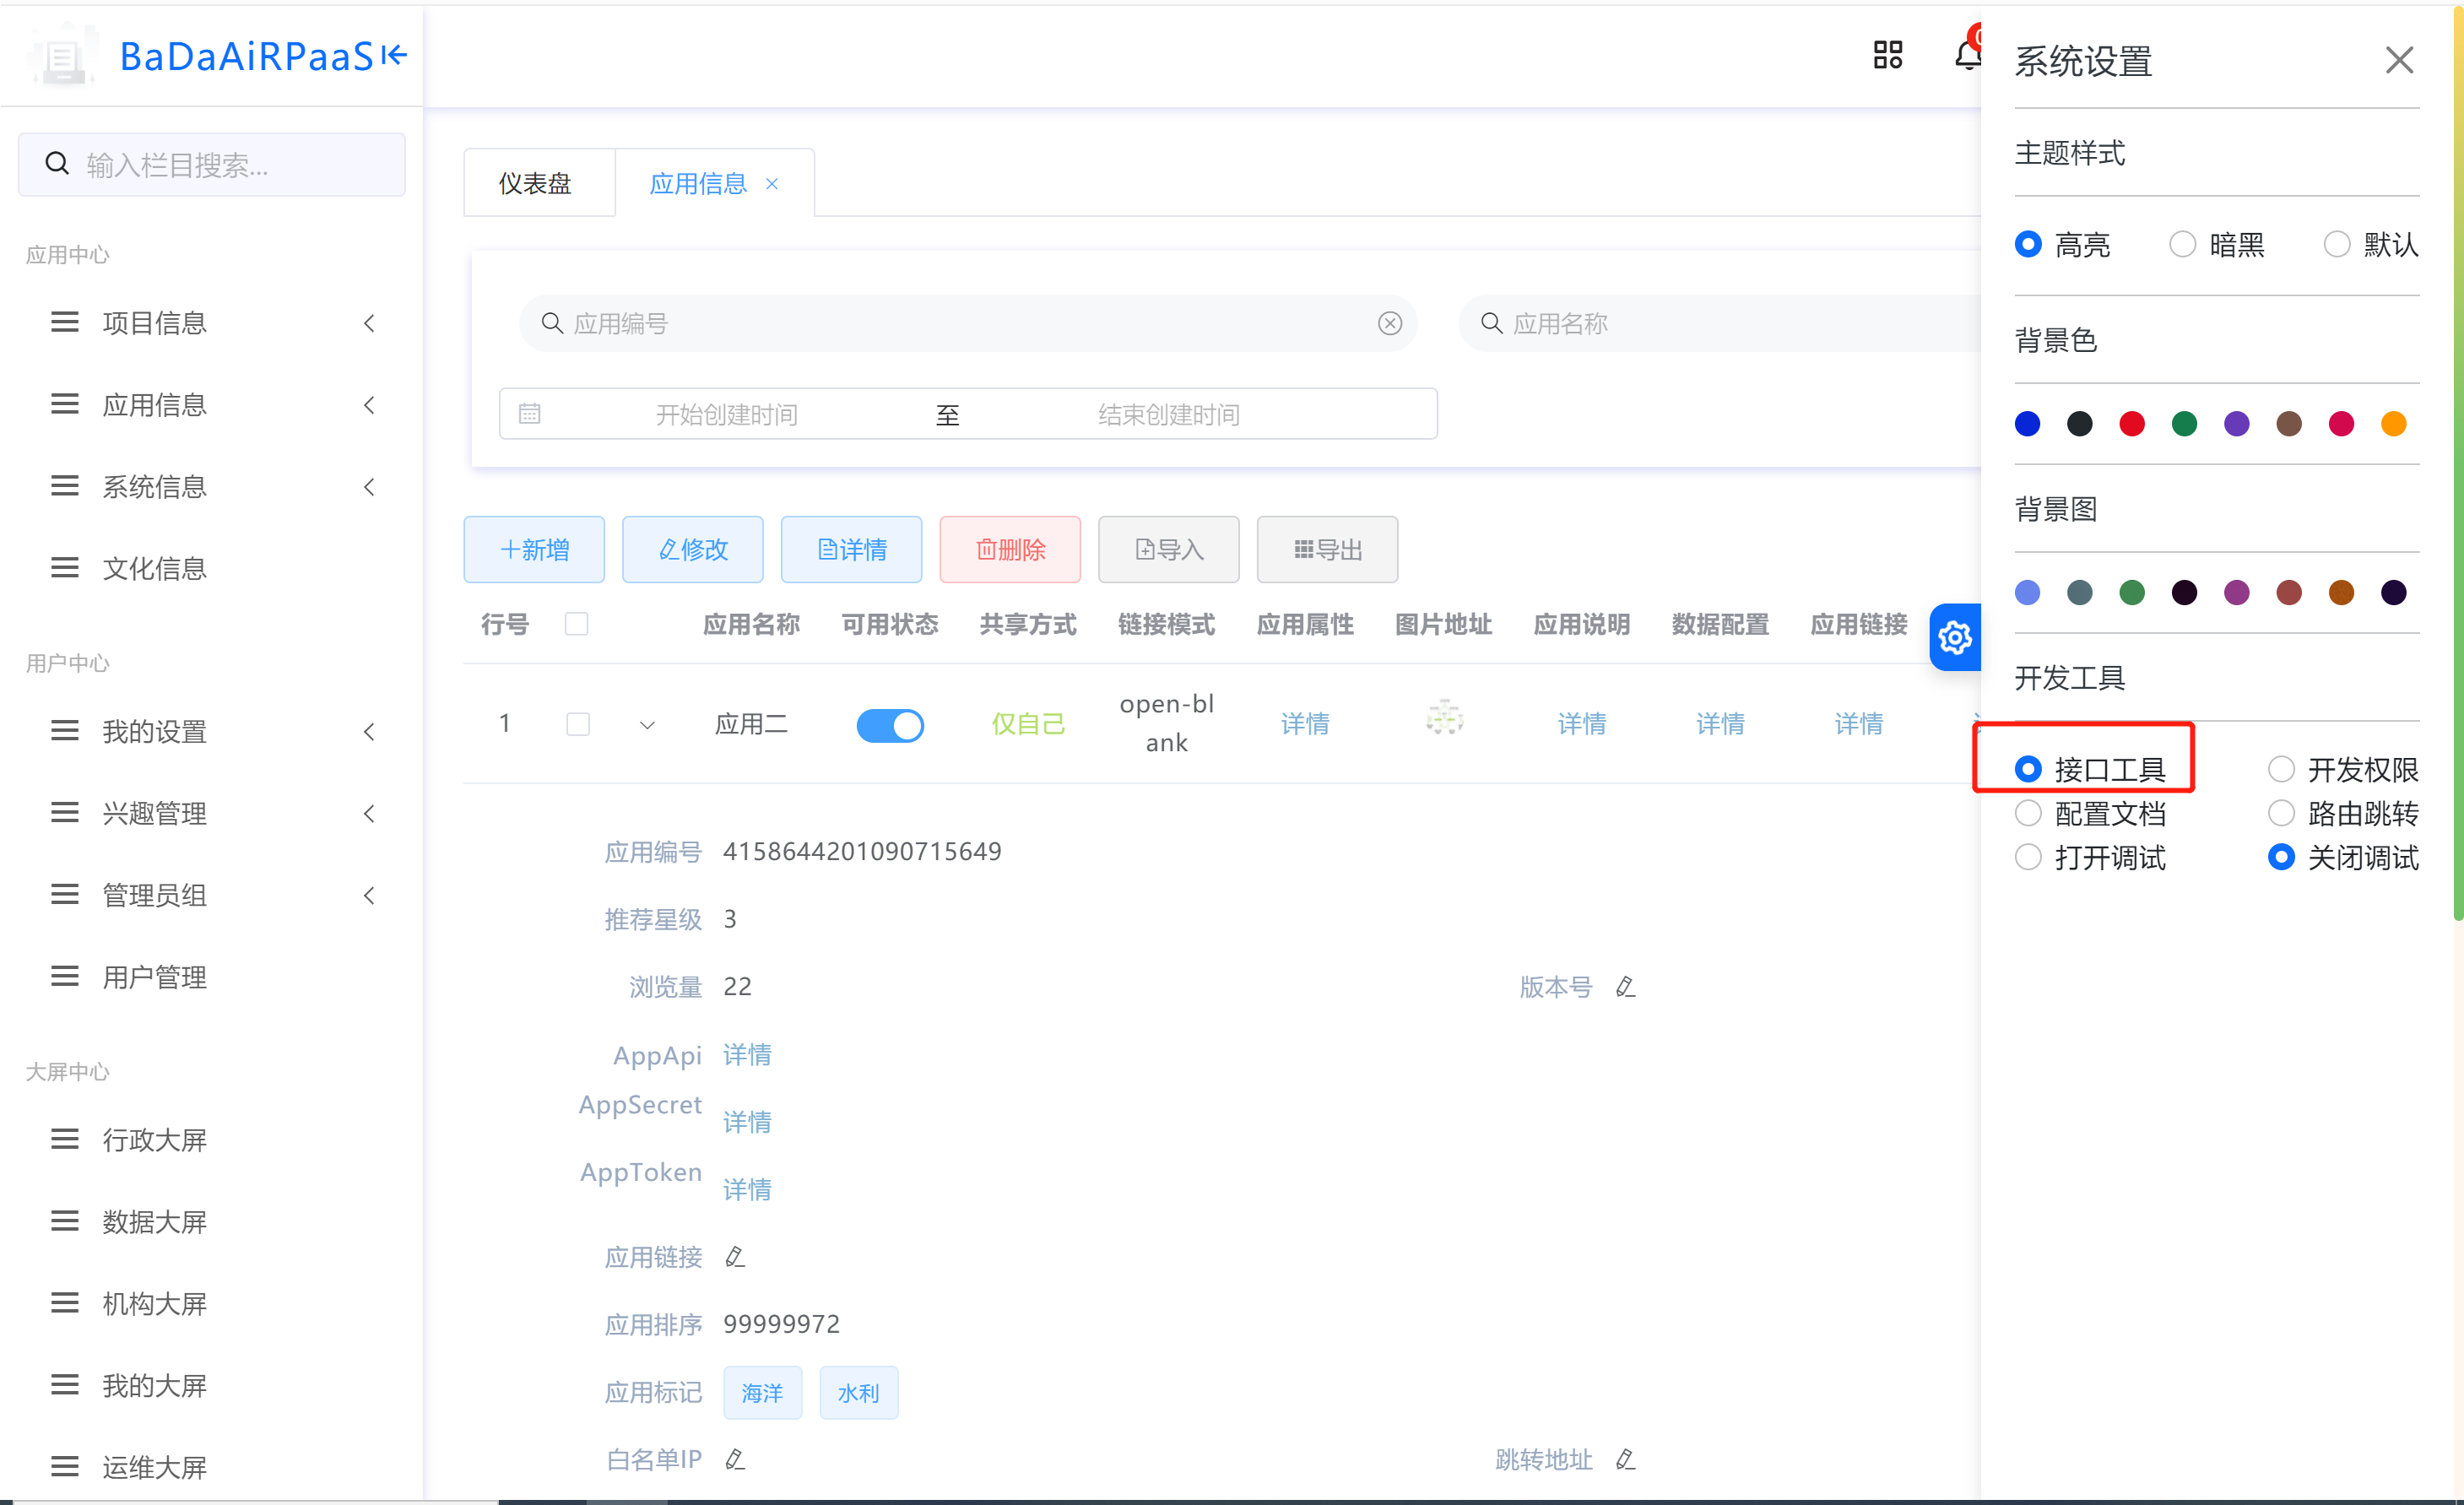Image resolution: width=2464 pixels, height=1505 pixels.
Task: Click the BaDaAiRPaaS logo image
Action: pyautogui.click(x=63, y=57)
